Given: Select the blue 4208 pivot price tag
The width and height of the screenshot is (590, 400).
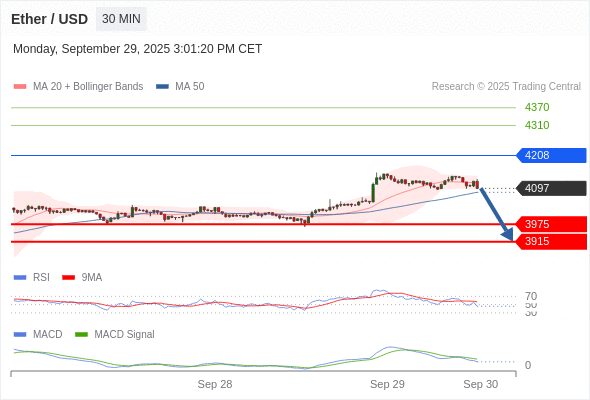Looking at the screenshot, I should (551, 155).
